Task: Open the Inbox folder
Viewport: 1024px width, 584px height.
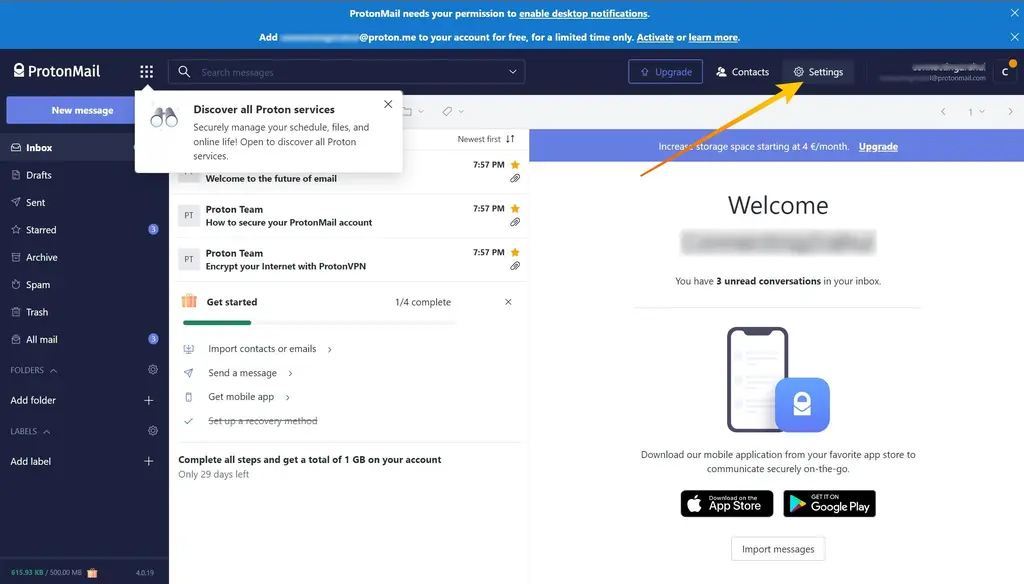Action: (x=84, y=148)
